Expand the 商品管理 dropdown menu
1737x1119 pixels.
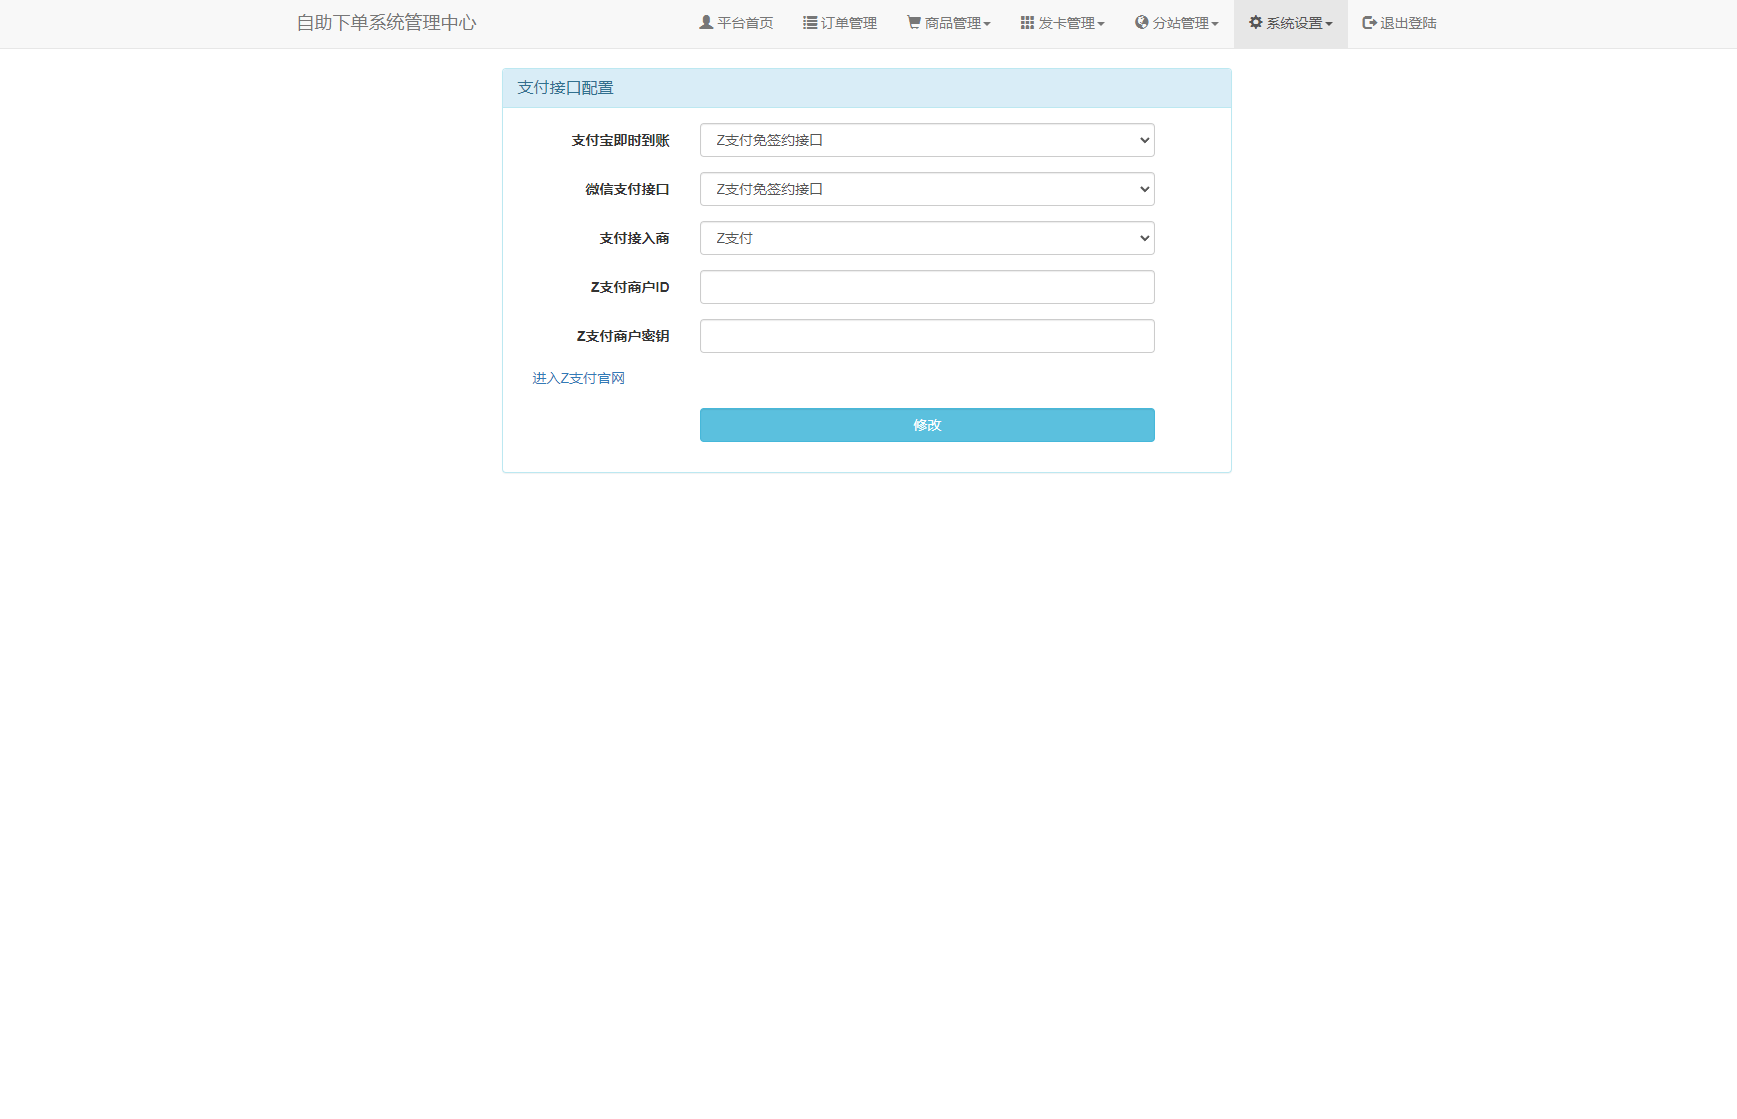[x=948, y=23]
